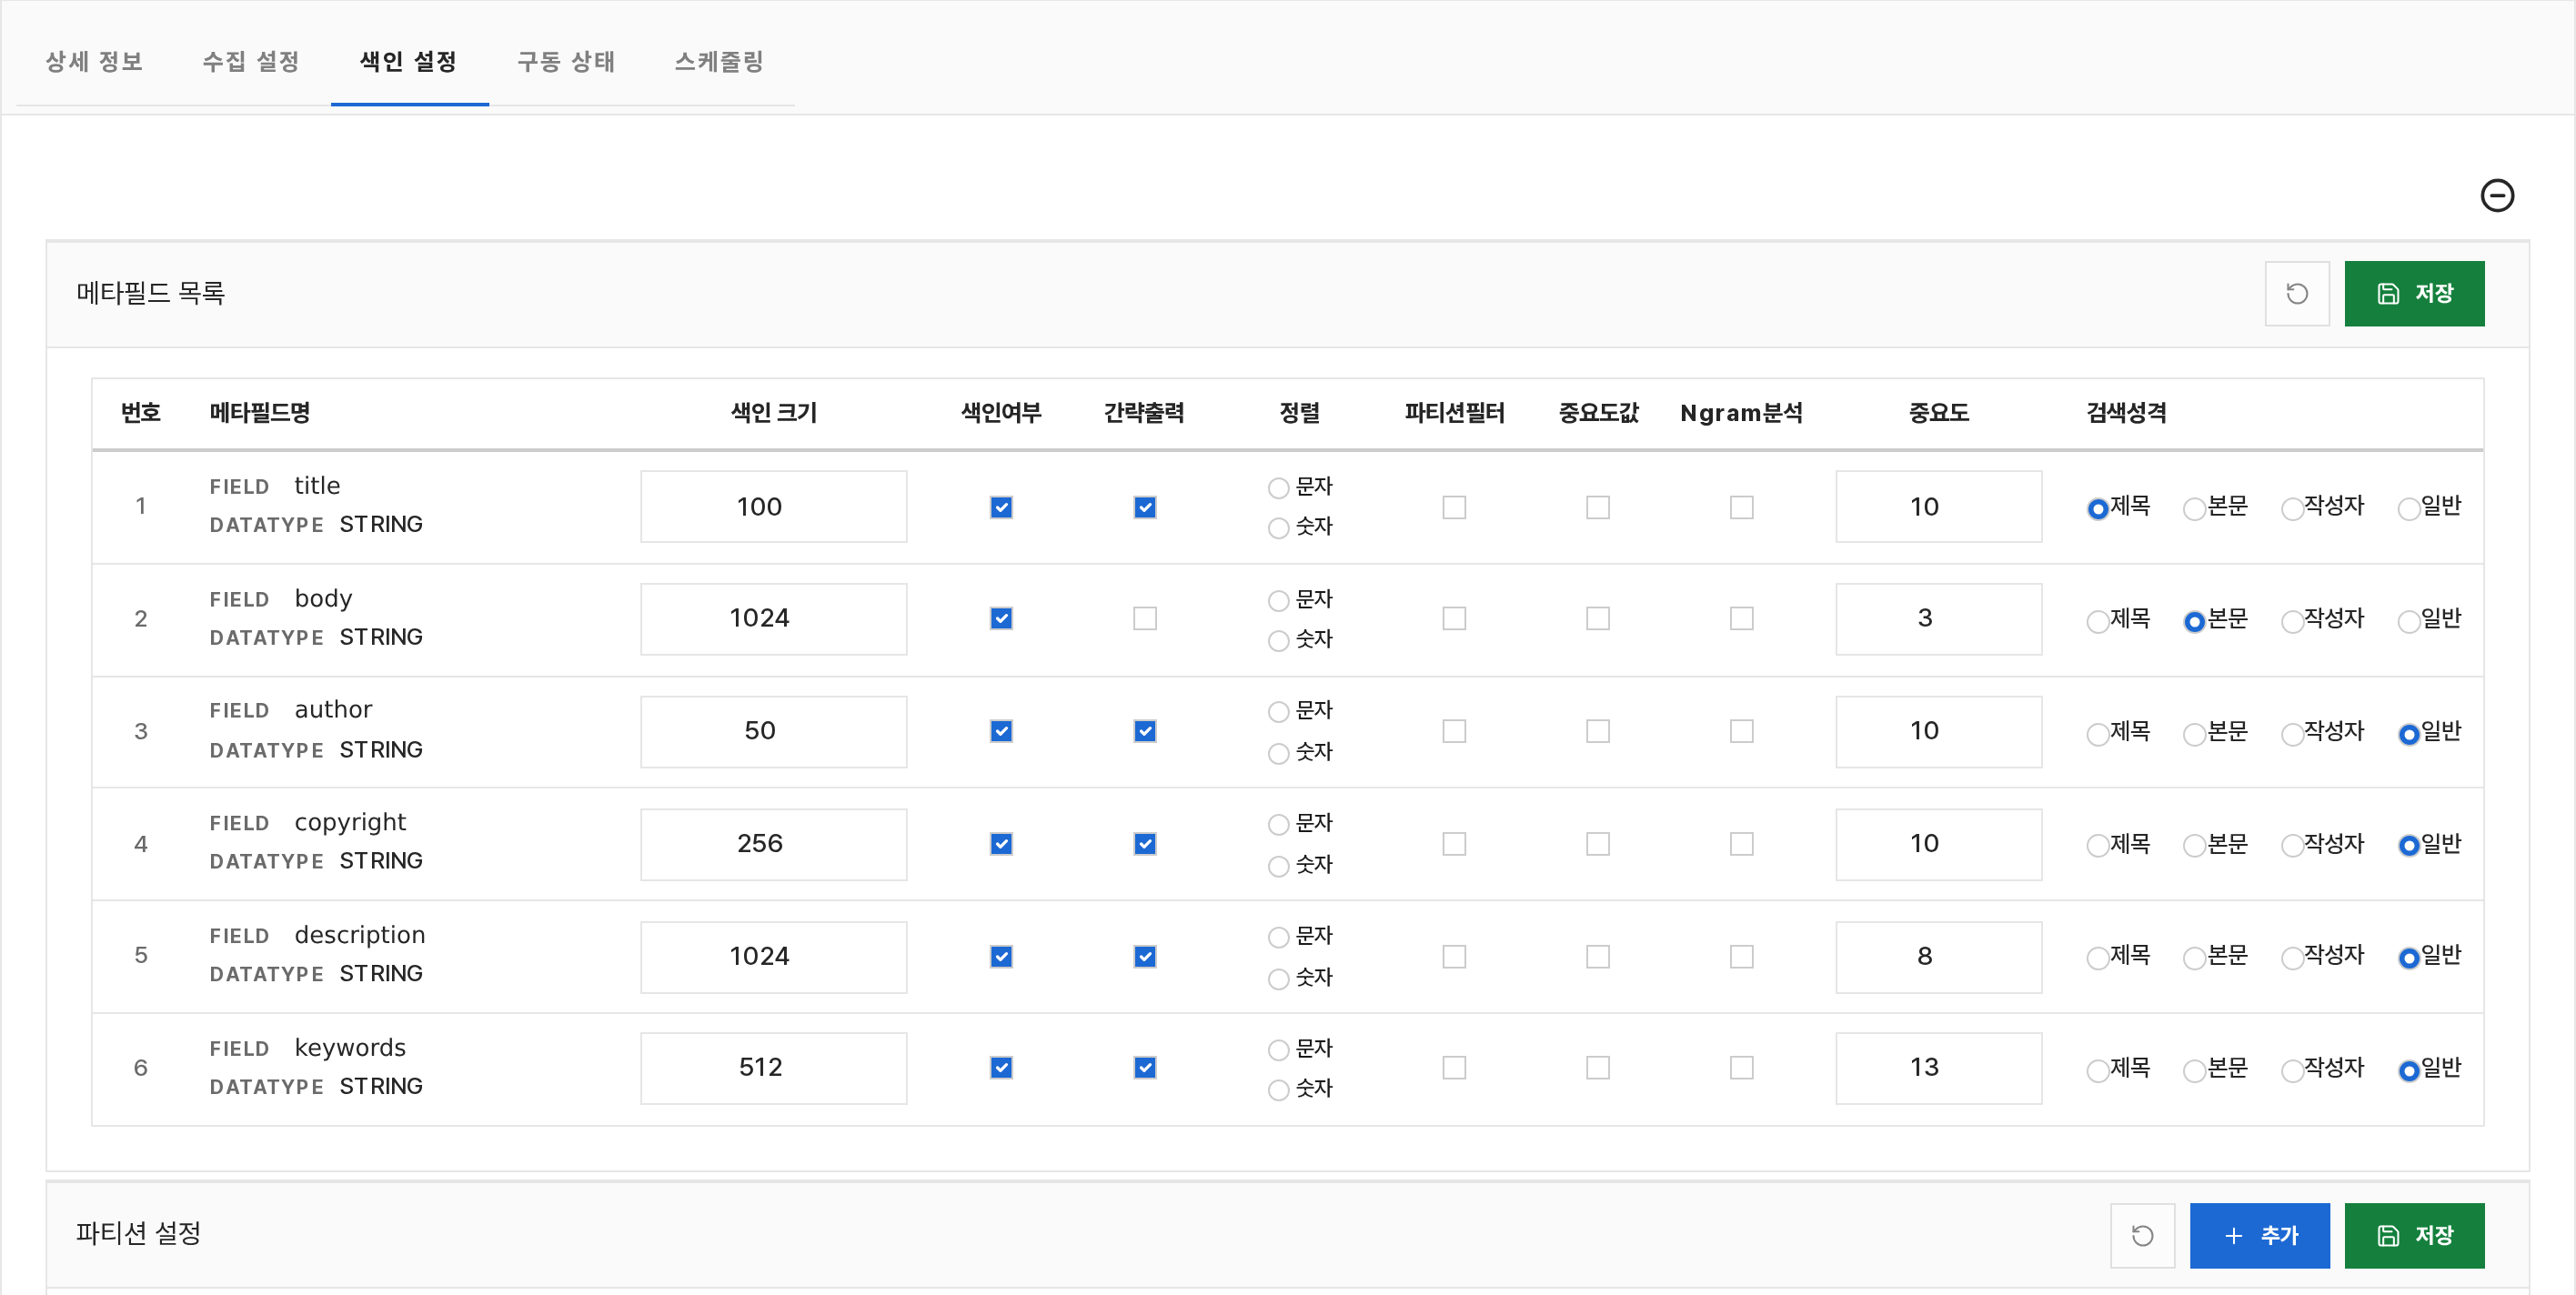
Task: Uncheck 색인여부 for the description field
Action: pos(1001,957)
